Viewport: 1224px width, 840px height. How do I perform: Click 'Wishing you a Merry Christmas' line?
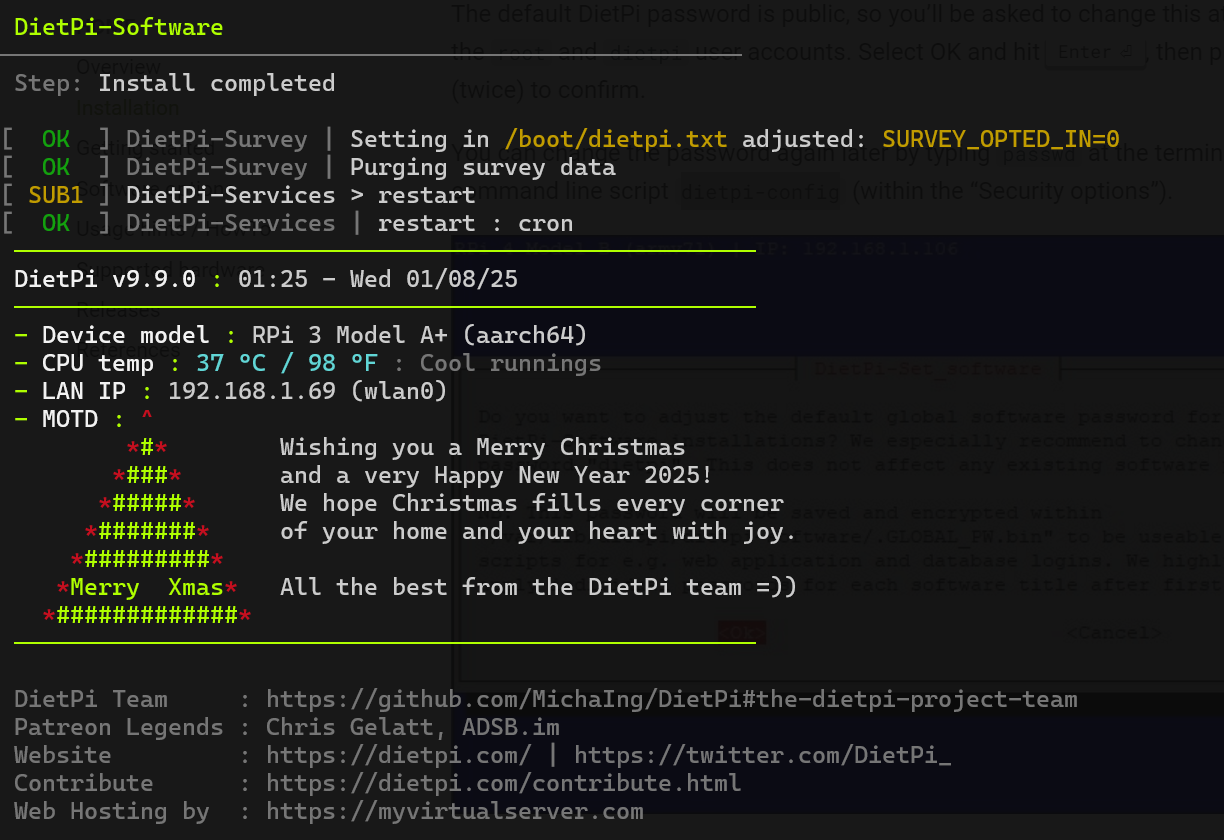[x=483, y=447]
